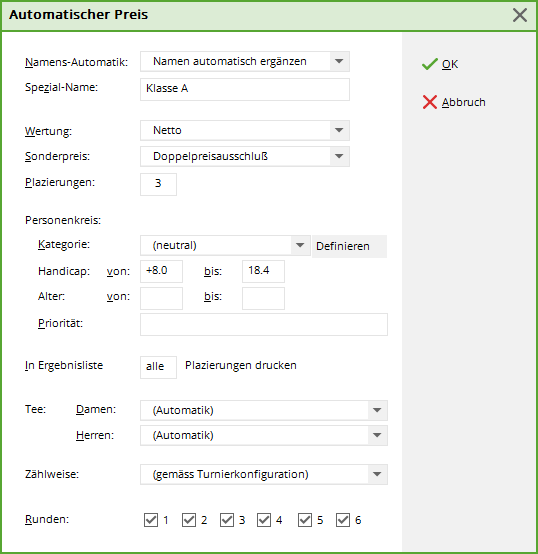Image resolution: width=538 pixels, height=554 pixels.
Task: Disable round 6 checkbox
Action: [x=343, y=520]
